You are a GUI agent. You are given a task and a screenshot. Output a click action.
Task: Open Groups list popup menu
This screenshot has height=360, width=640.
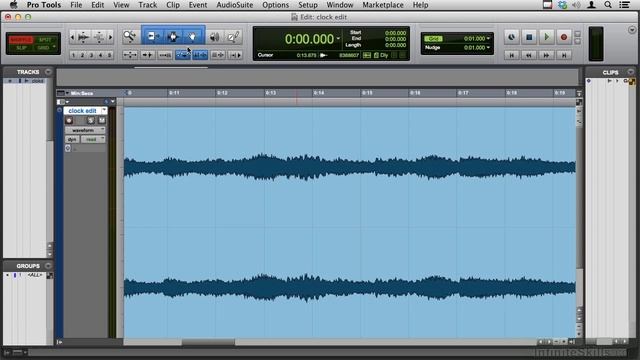48,266
